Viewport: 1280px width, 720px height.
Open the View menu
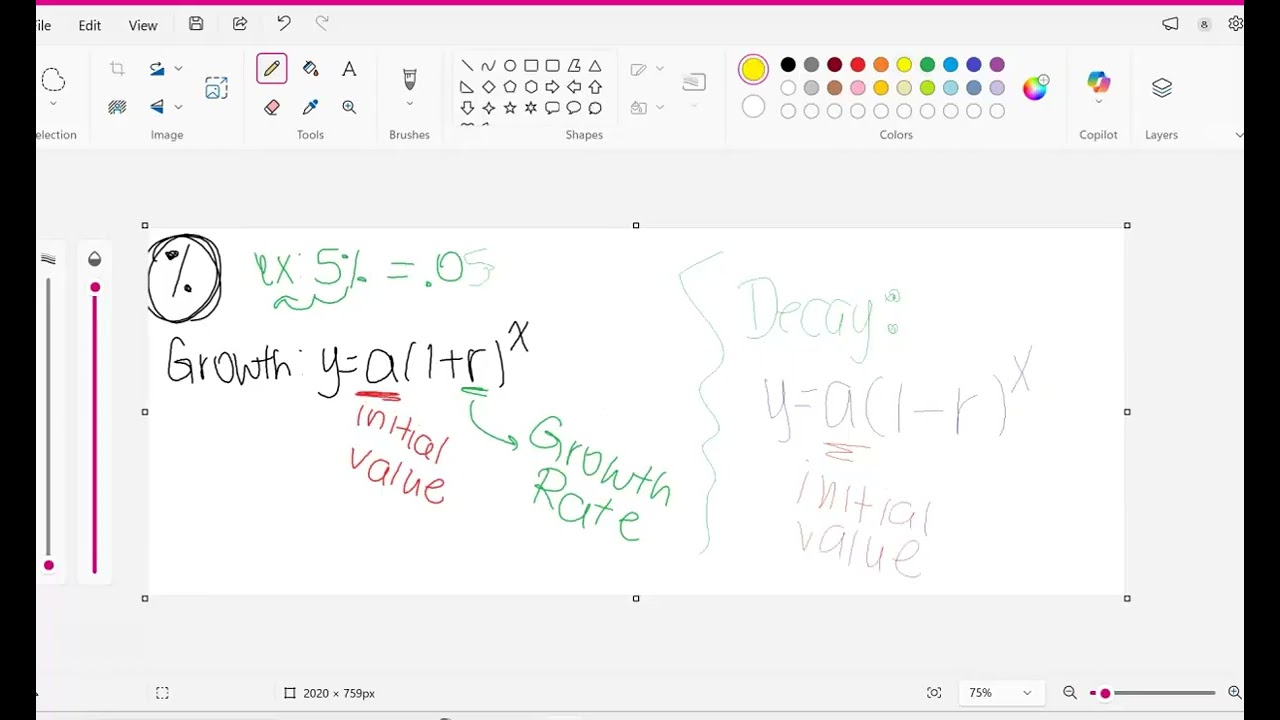(143, 25)
